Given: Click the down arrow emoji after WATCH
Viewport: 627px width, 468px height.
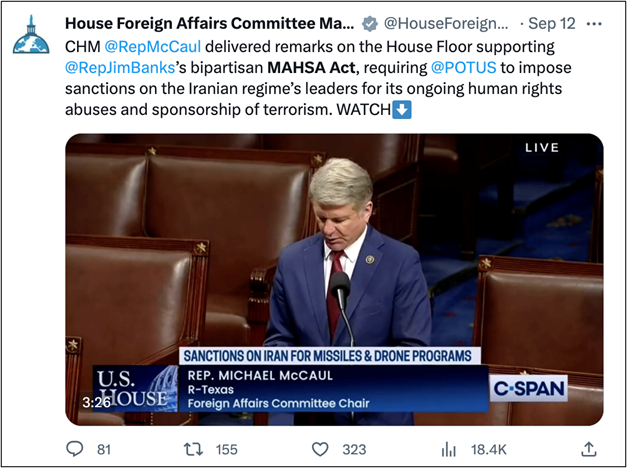Looking at the screenshot, I should (401, 109).
